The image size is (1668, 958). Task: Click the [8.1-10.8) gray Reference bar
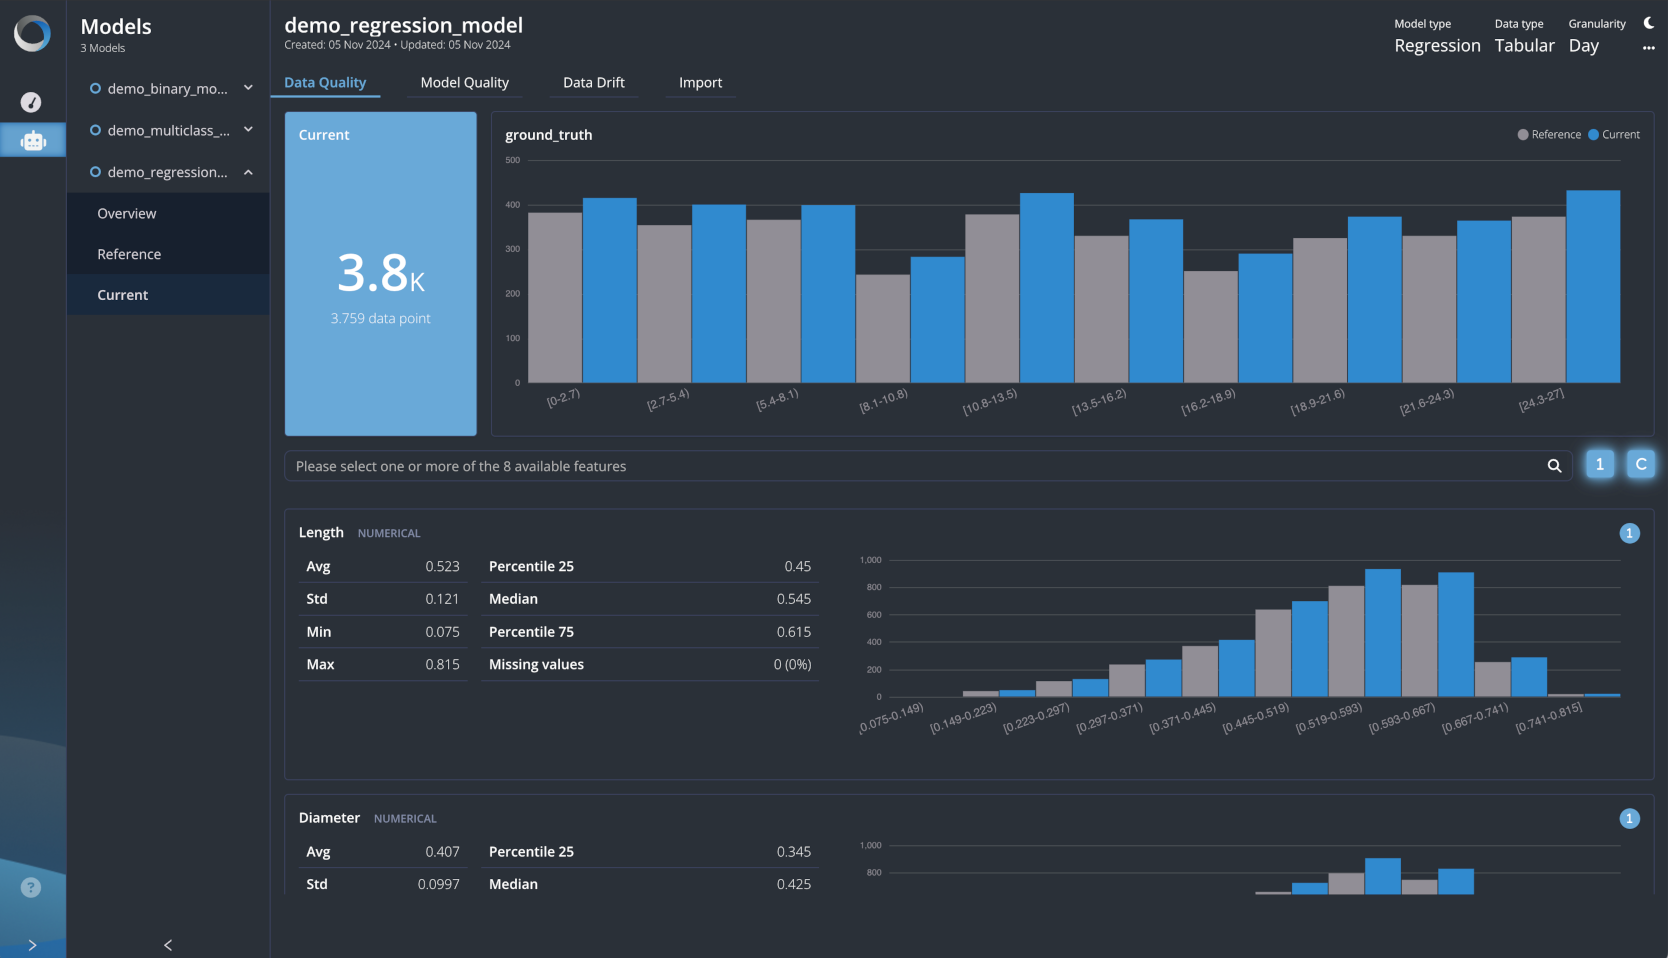coord(883,328)
